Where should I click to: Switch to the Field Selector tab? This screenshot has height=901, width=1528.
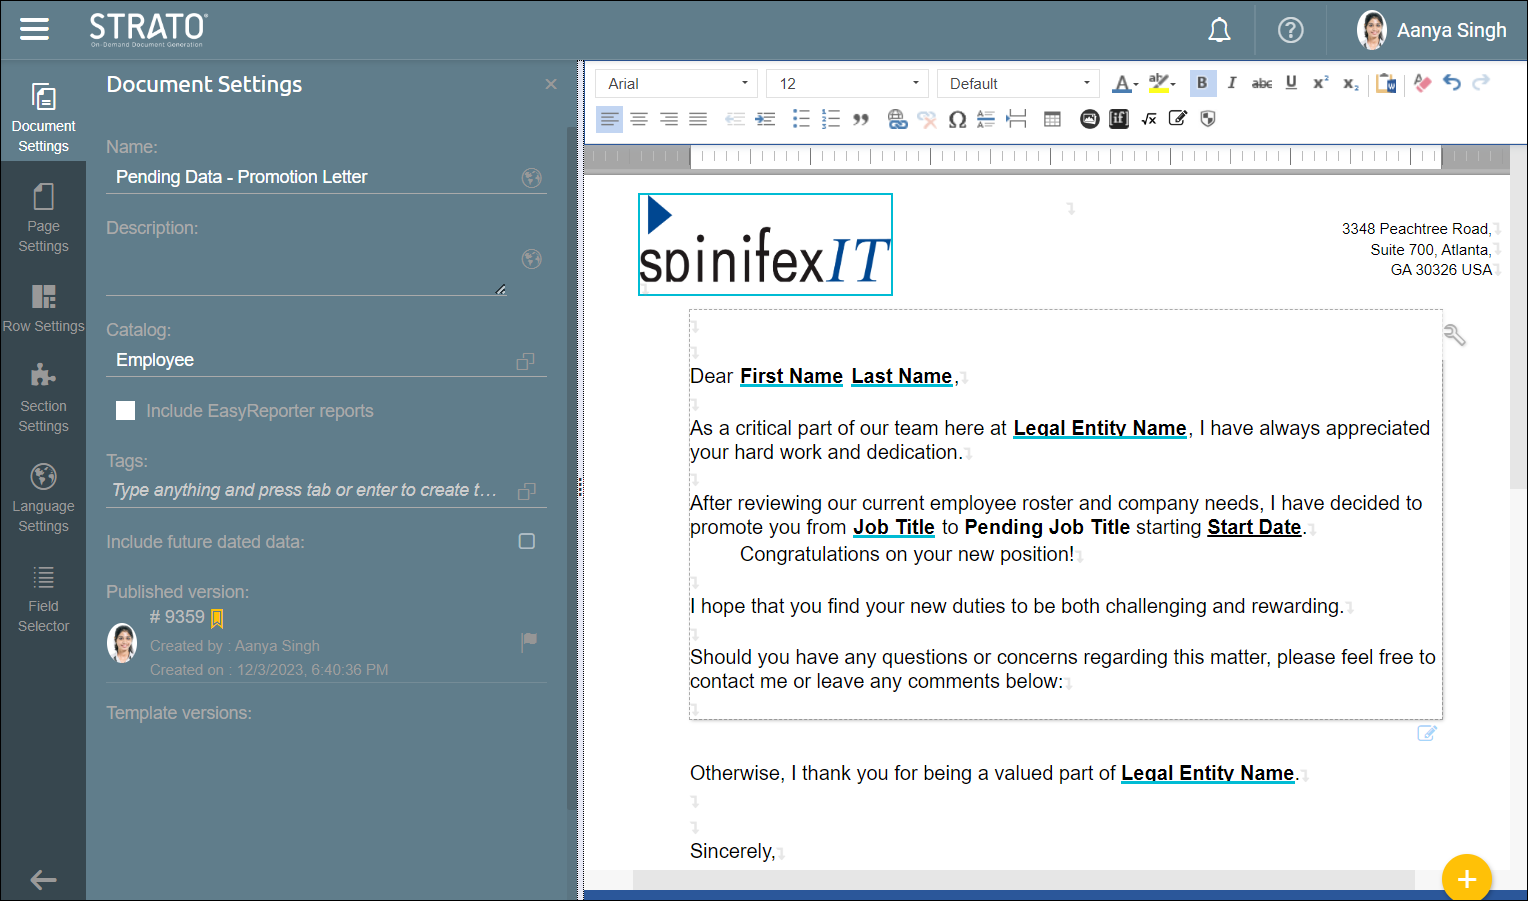coord(43,597)
